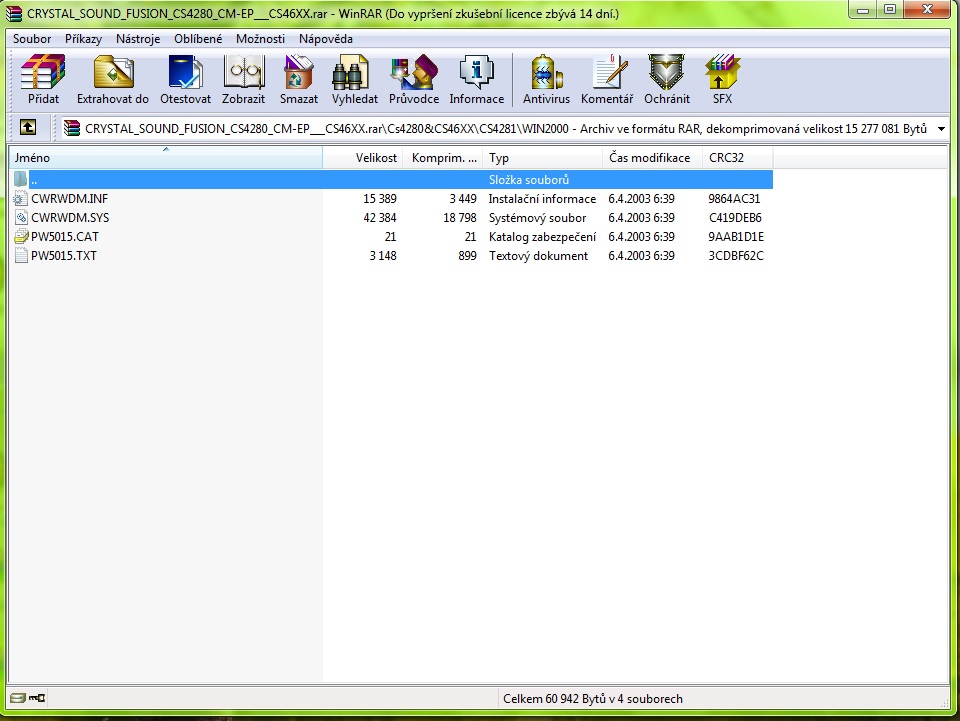
Task: Click the 'Systémový soubor' type cell
Action: tap(537, 217)
